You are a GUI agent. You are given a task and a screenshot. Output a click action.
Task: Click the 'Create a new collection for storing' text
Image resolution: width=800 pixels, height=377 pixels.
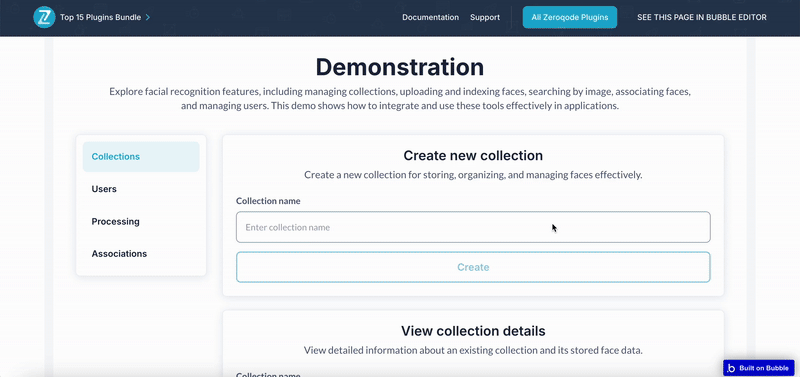click(x=473, y=175)
